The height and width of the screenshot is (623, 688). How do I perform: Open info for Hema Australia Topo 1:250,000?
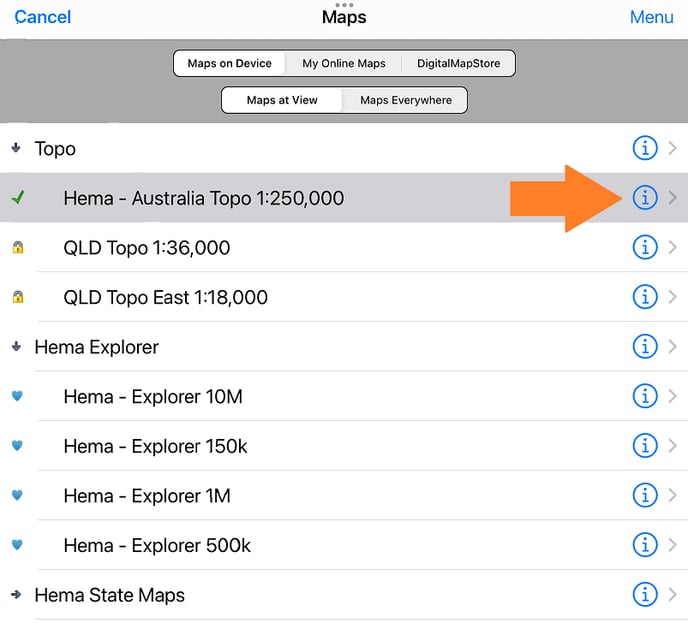[645, 198]
